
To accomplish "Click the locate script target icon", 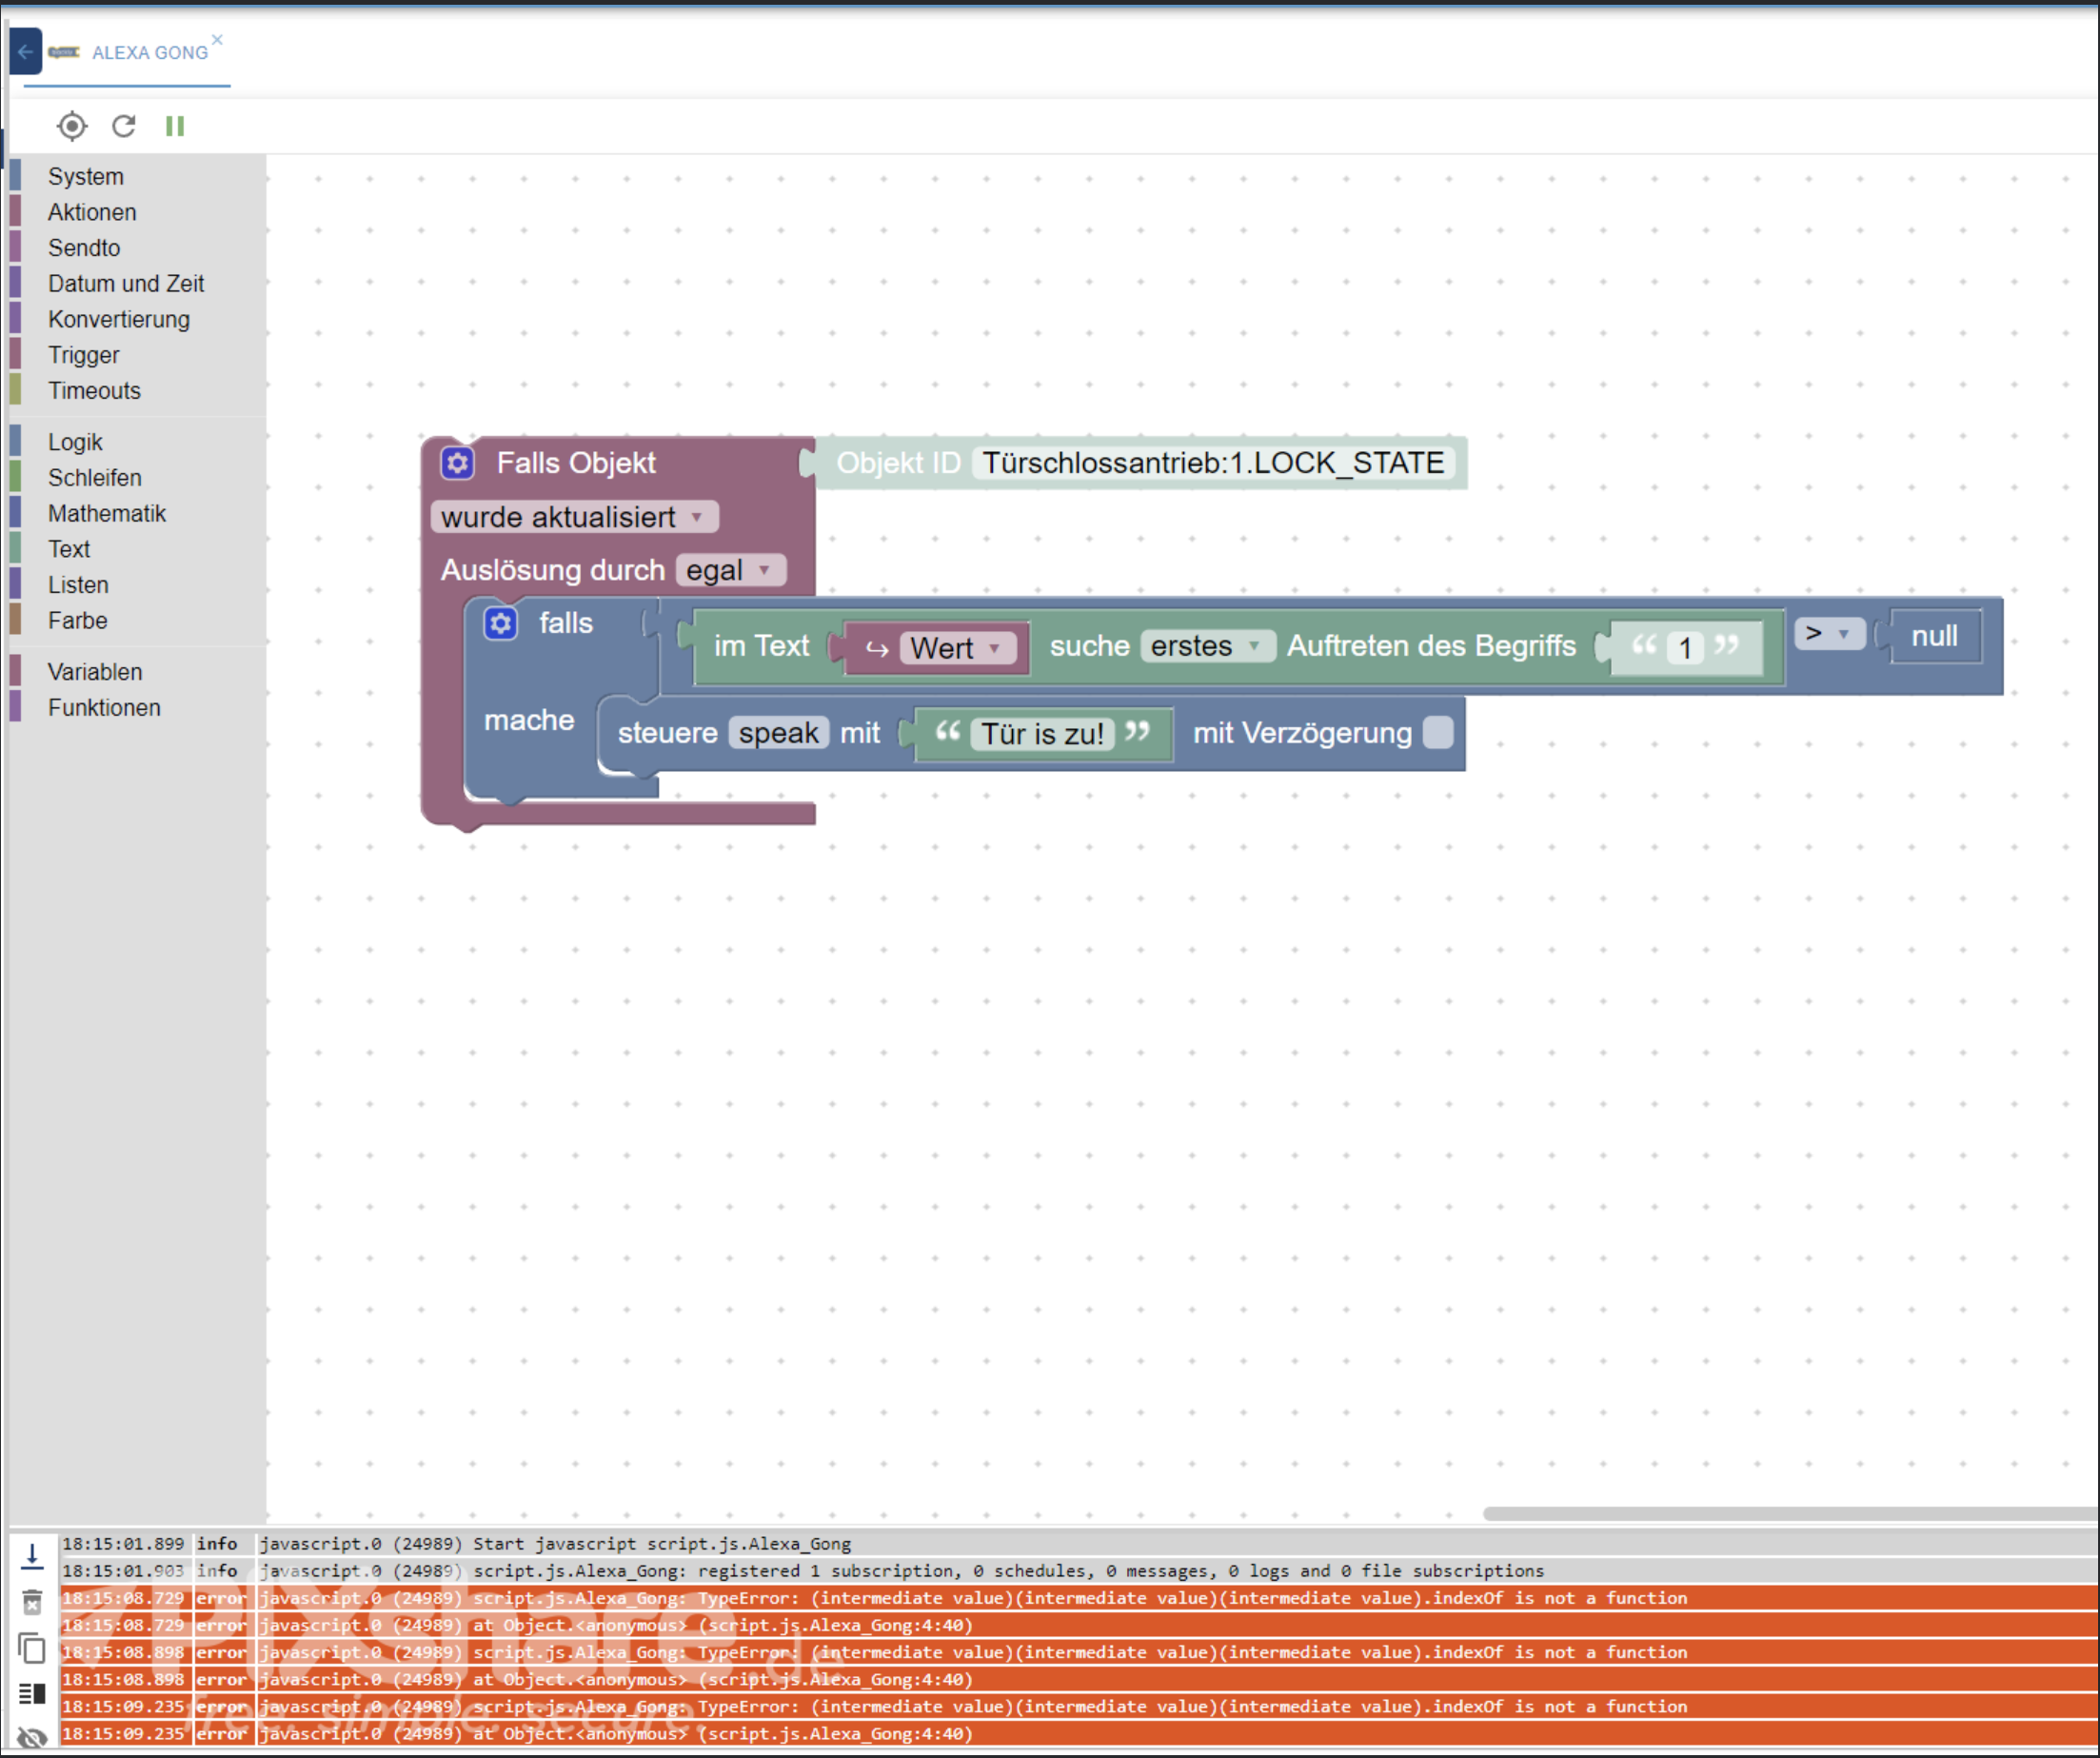I will (x=72, y=126).
